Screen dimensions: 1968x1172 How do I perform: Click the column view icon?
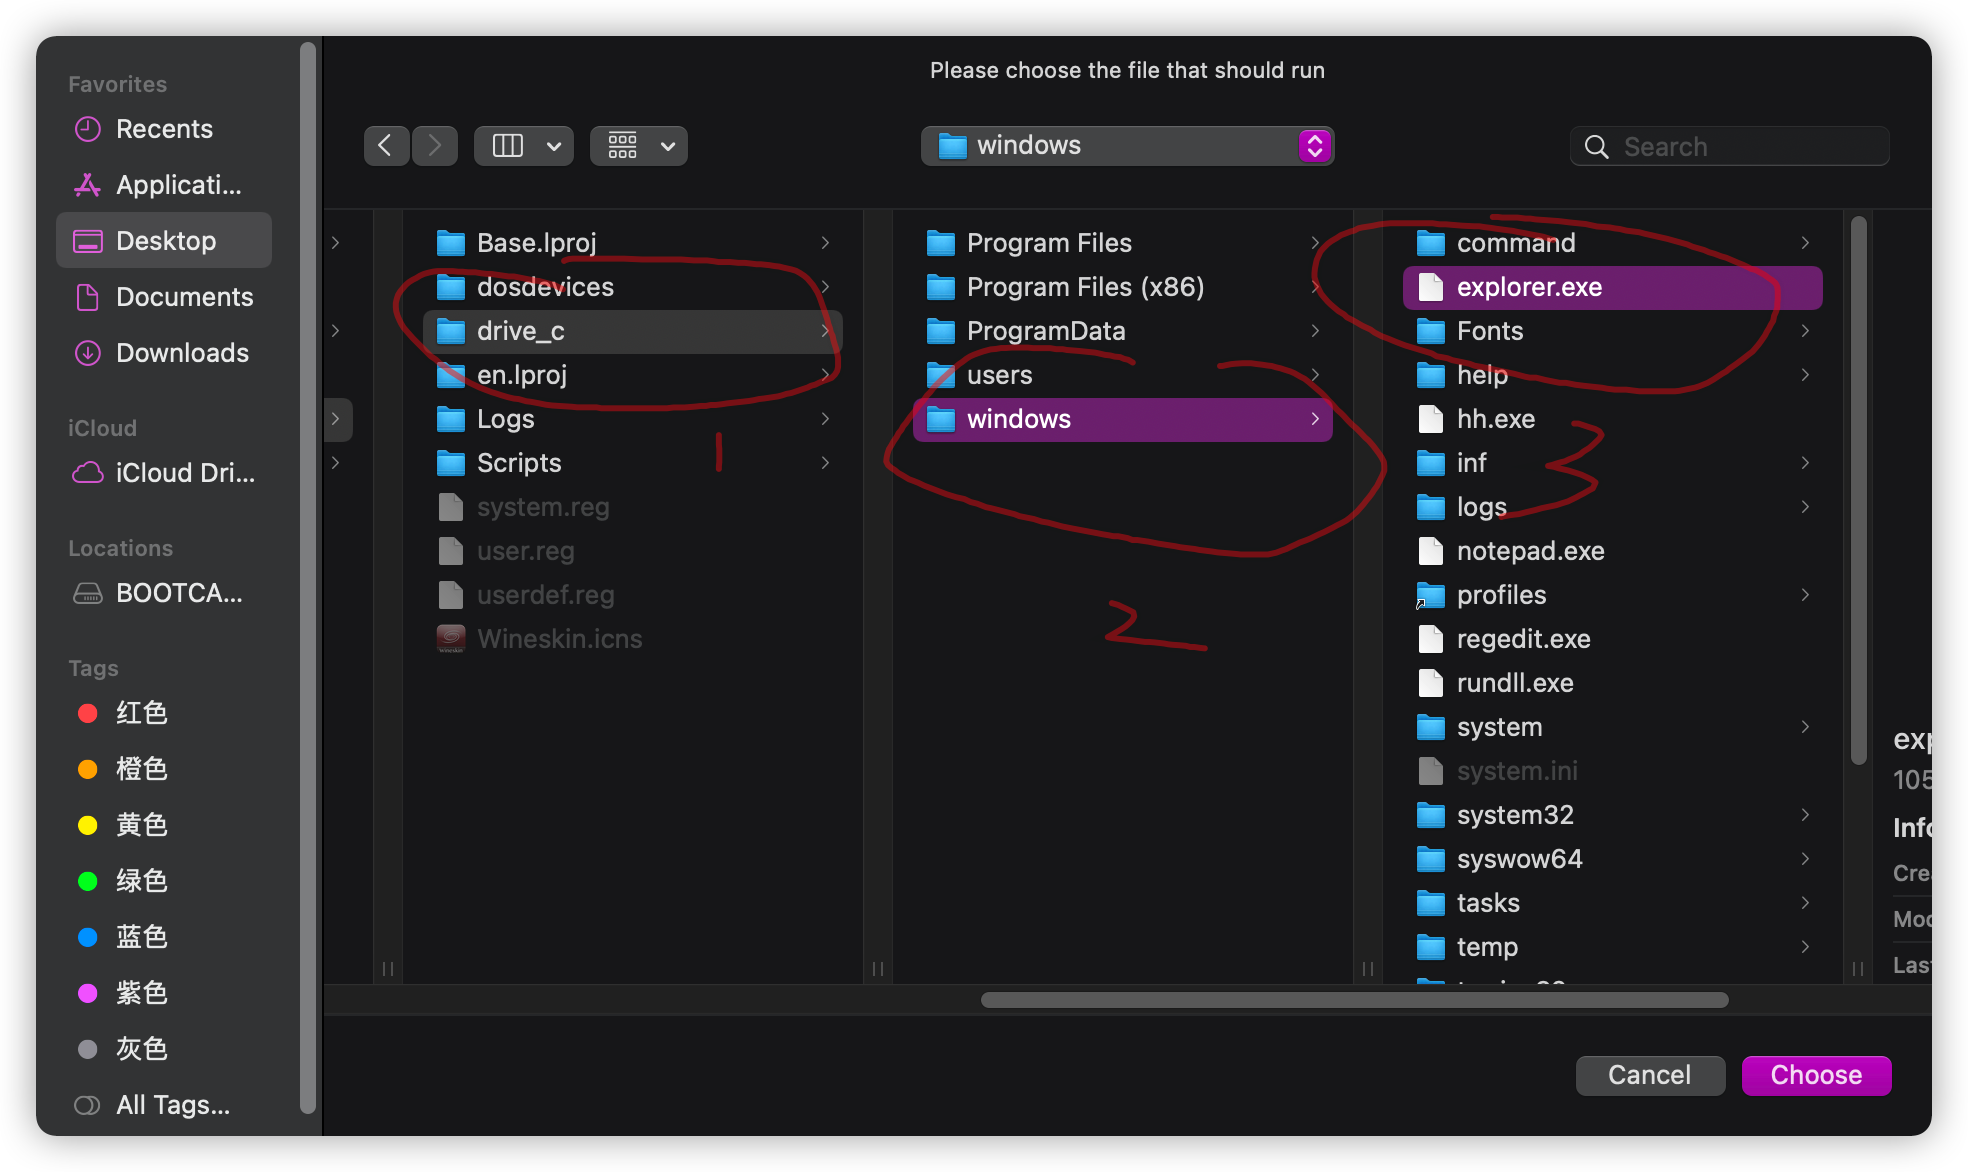click(x=508, y=146)
